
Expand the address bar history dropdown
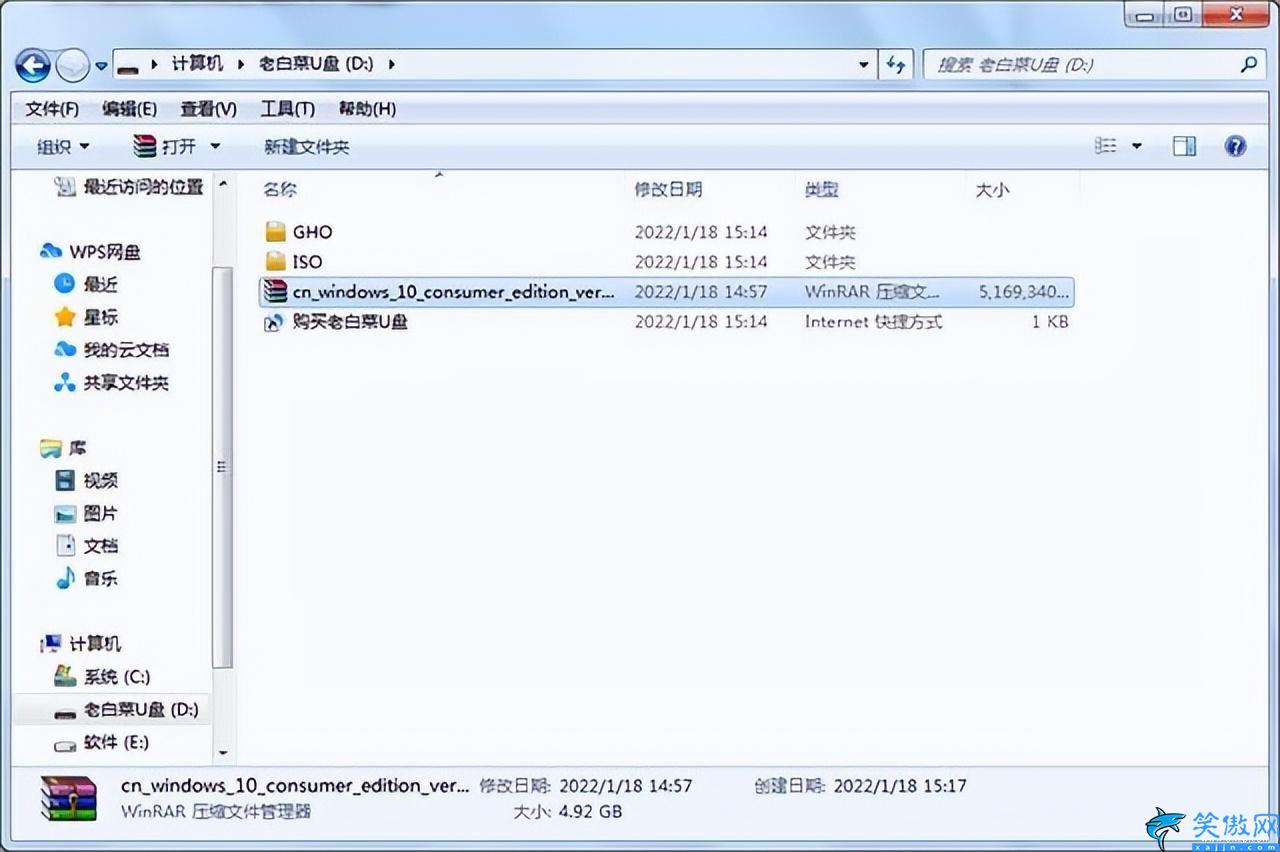click(864, 65)
